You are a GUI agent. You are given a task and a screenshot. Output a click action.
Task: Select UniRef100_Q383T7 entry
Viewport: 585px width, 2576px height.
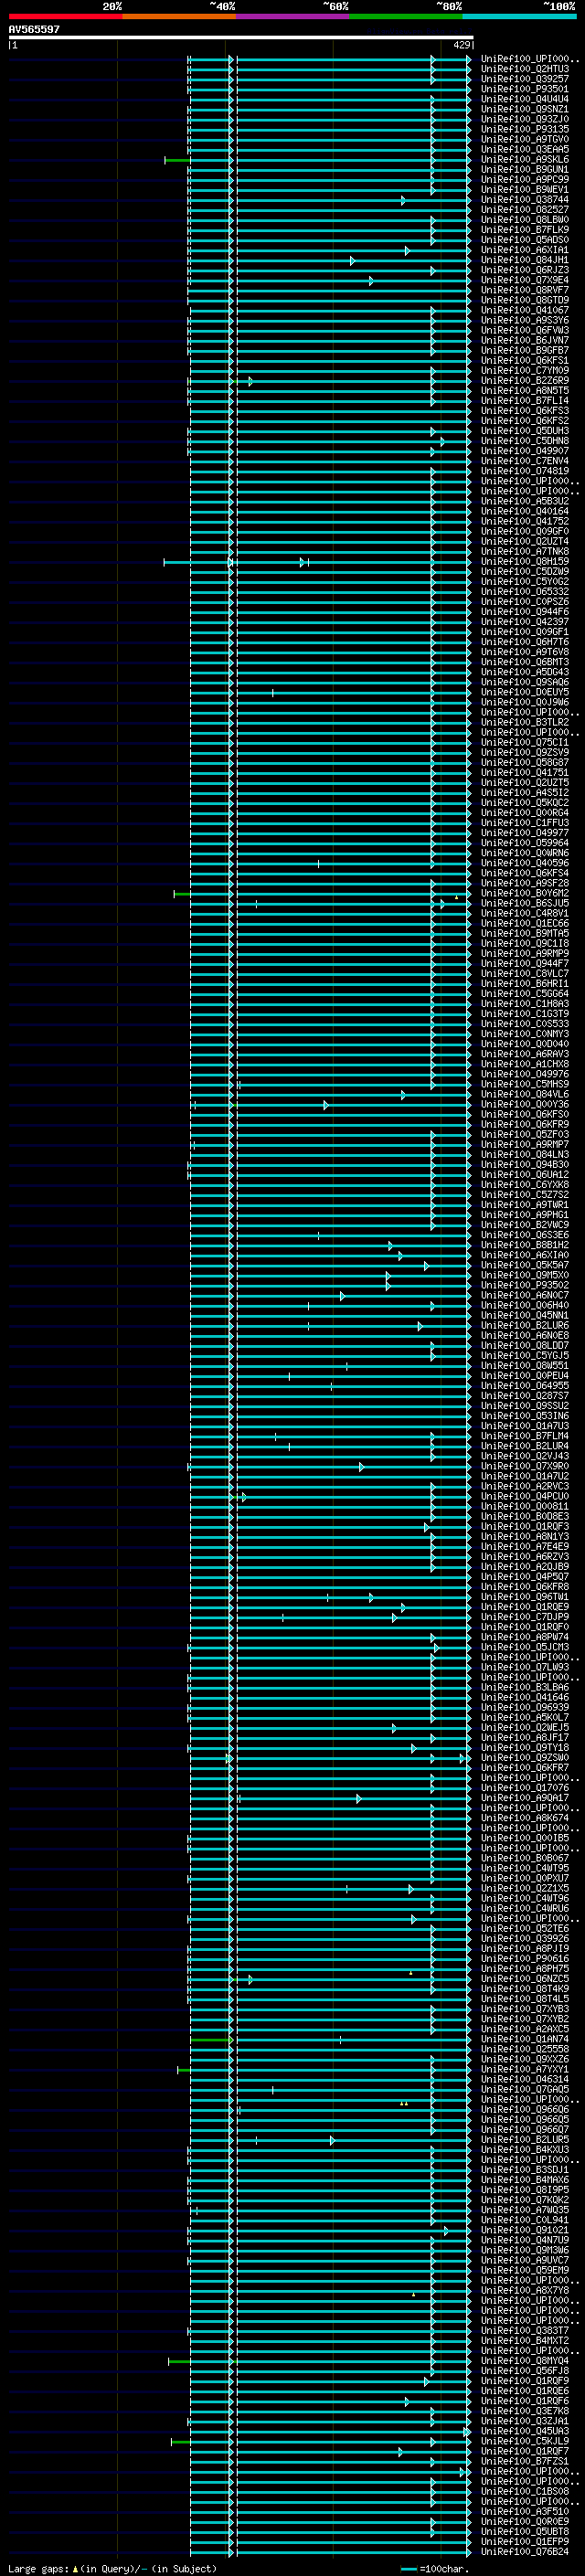point(525,2330)
